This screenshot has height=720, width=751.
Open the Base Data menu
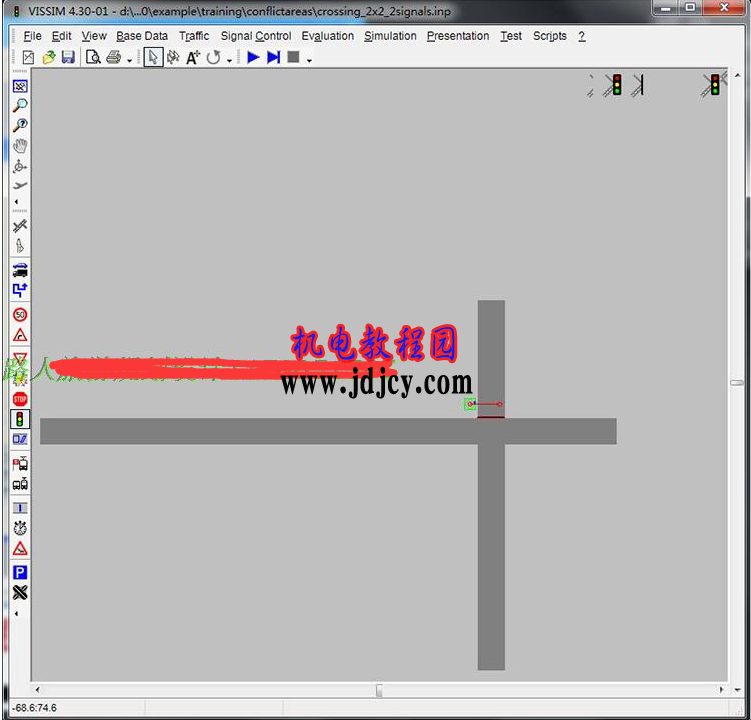point(142,36)
